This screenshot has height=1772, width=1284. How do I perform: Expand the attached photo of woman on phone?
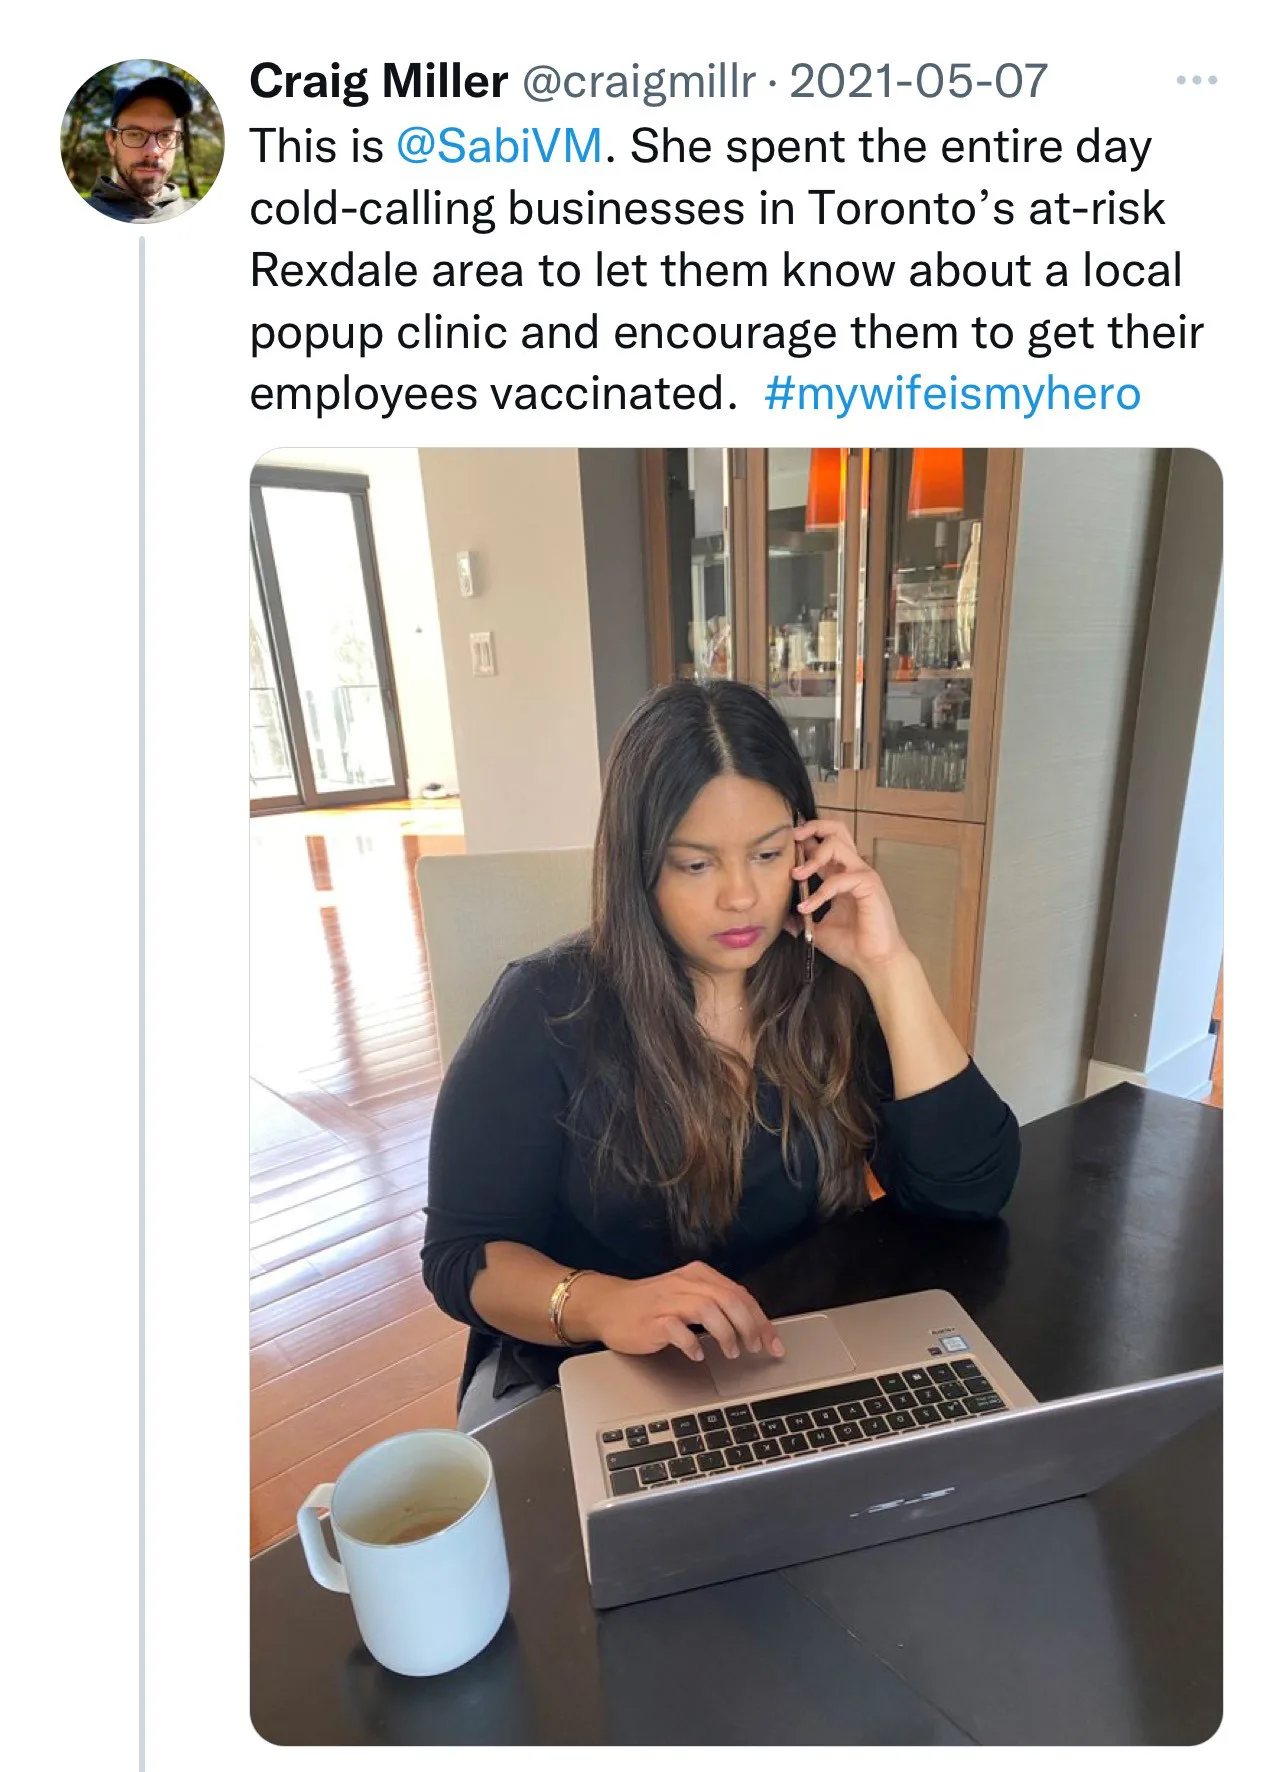736,1097
